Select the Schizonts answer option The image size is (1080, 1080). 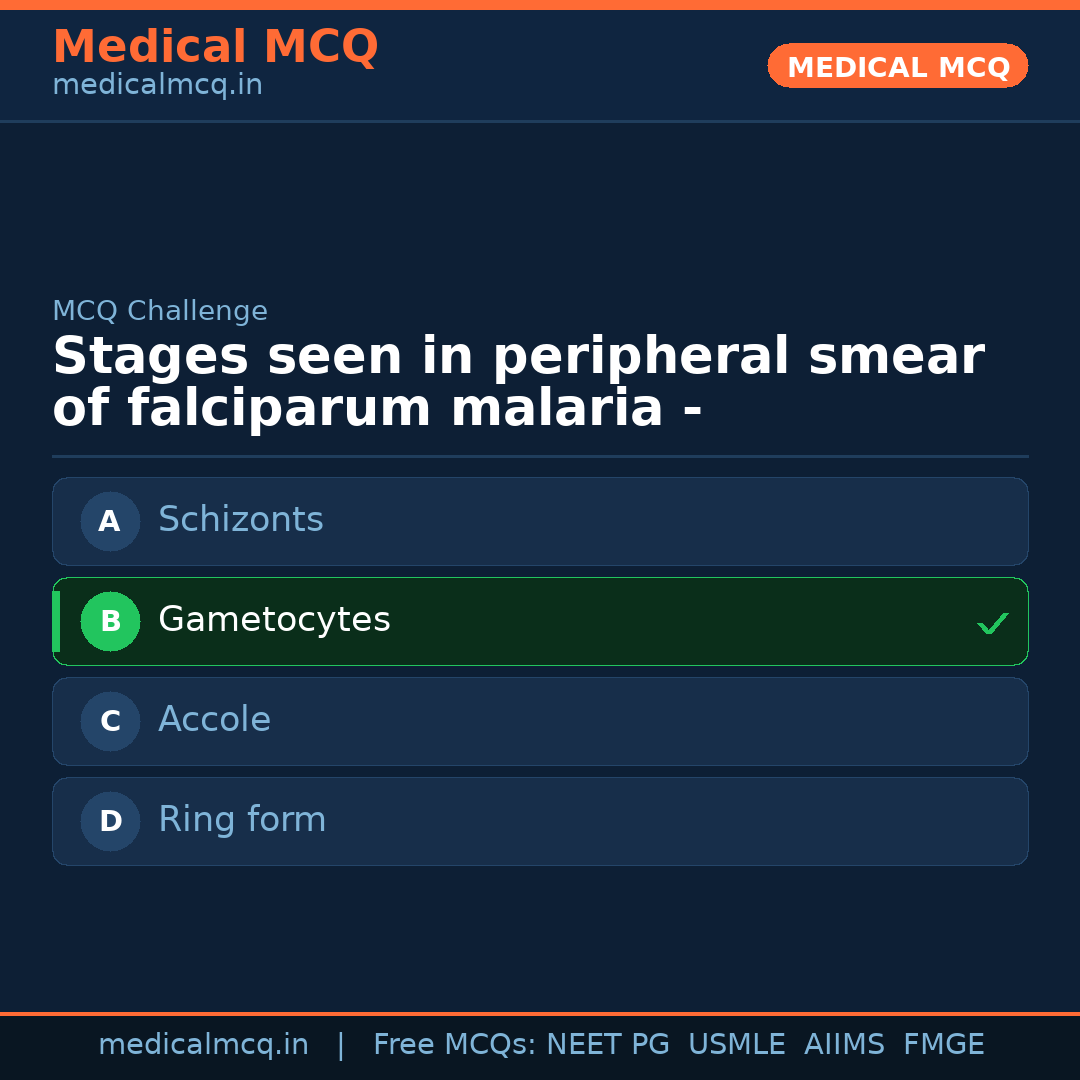[540, 521]
